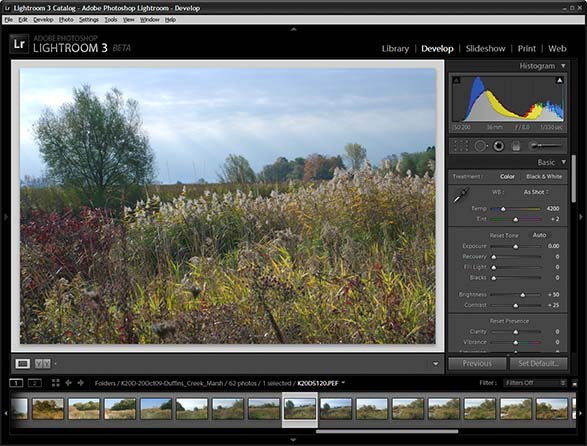
Task: Click the Exposure slider handle
Action: [x=515, y=246]
